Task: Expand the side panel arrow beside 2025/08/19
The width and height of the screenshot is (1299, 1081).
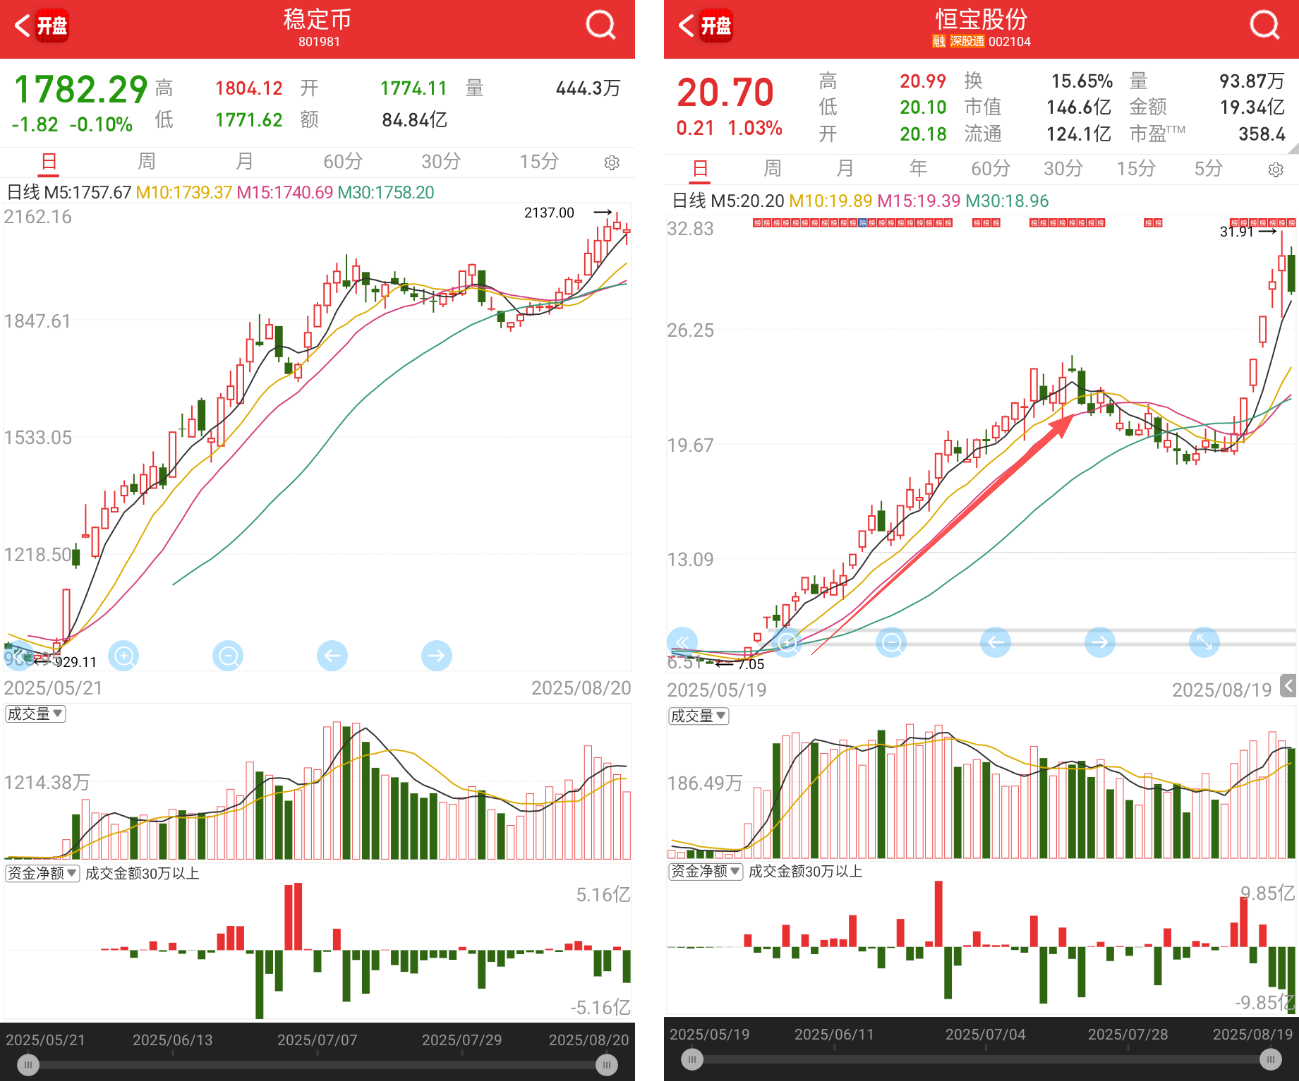Action: [x=1288, y=686]
